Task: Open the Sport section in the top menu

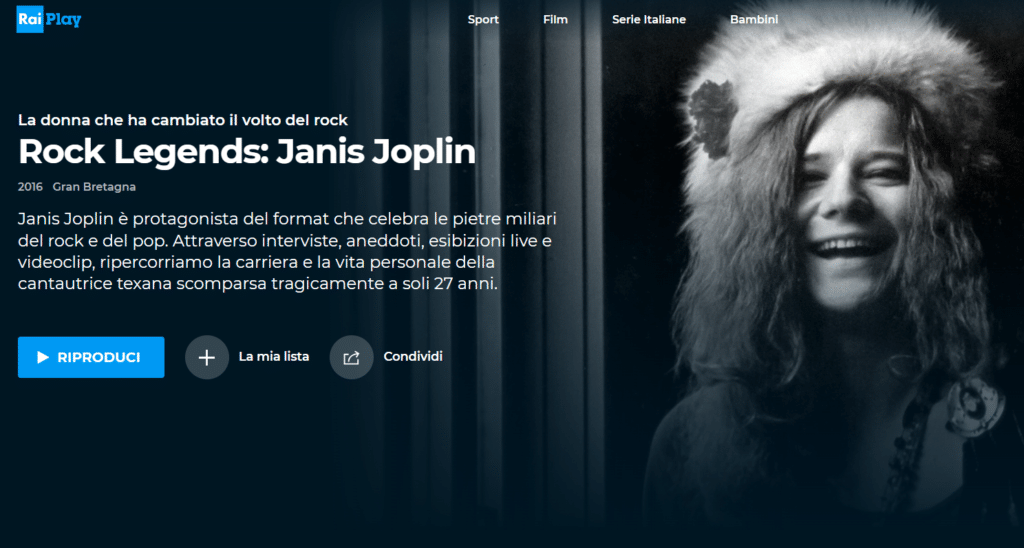Action: tap(483, 20)
